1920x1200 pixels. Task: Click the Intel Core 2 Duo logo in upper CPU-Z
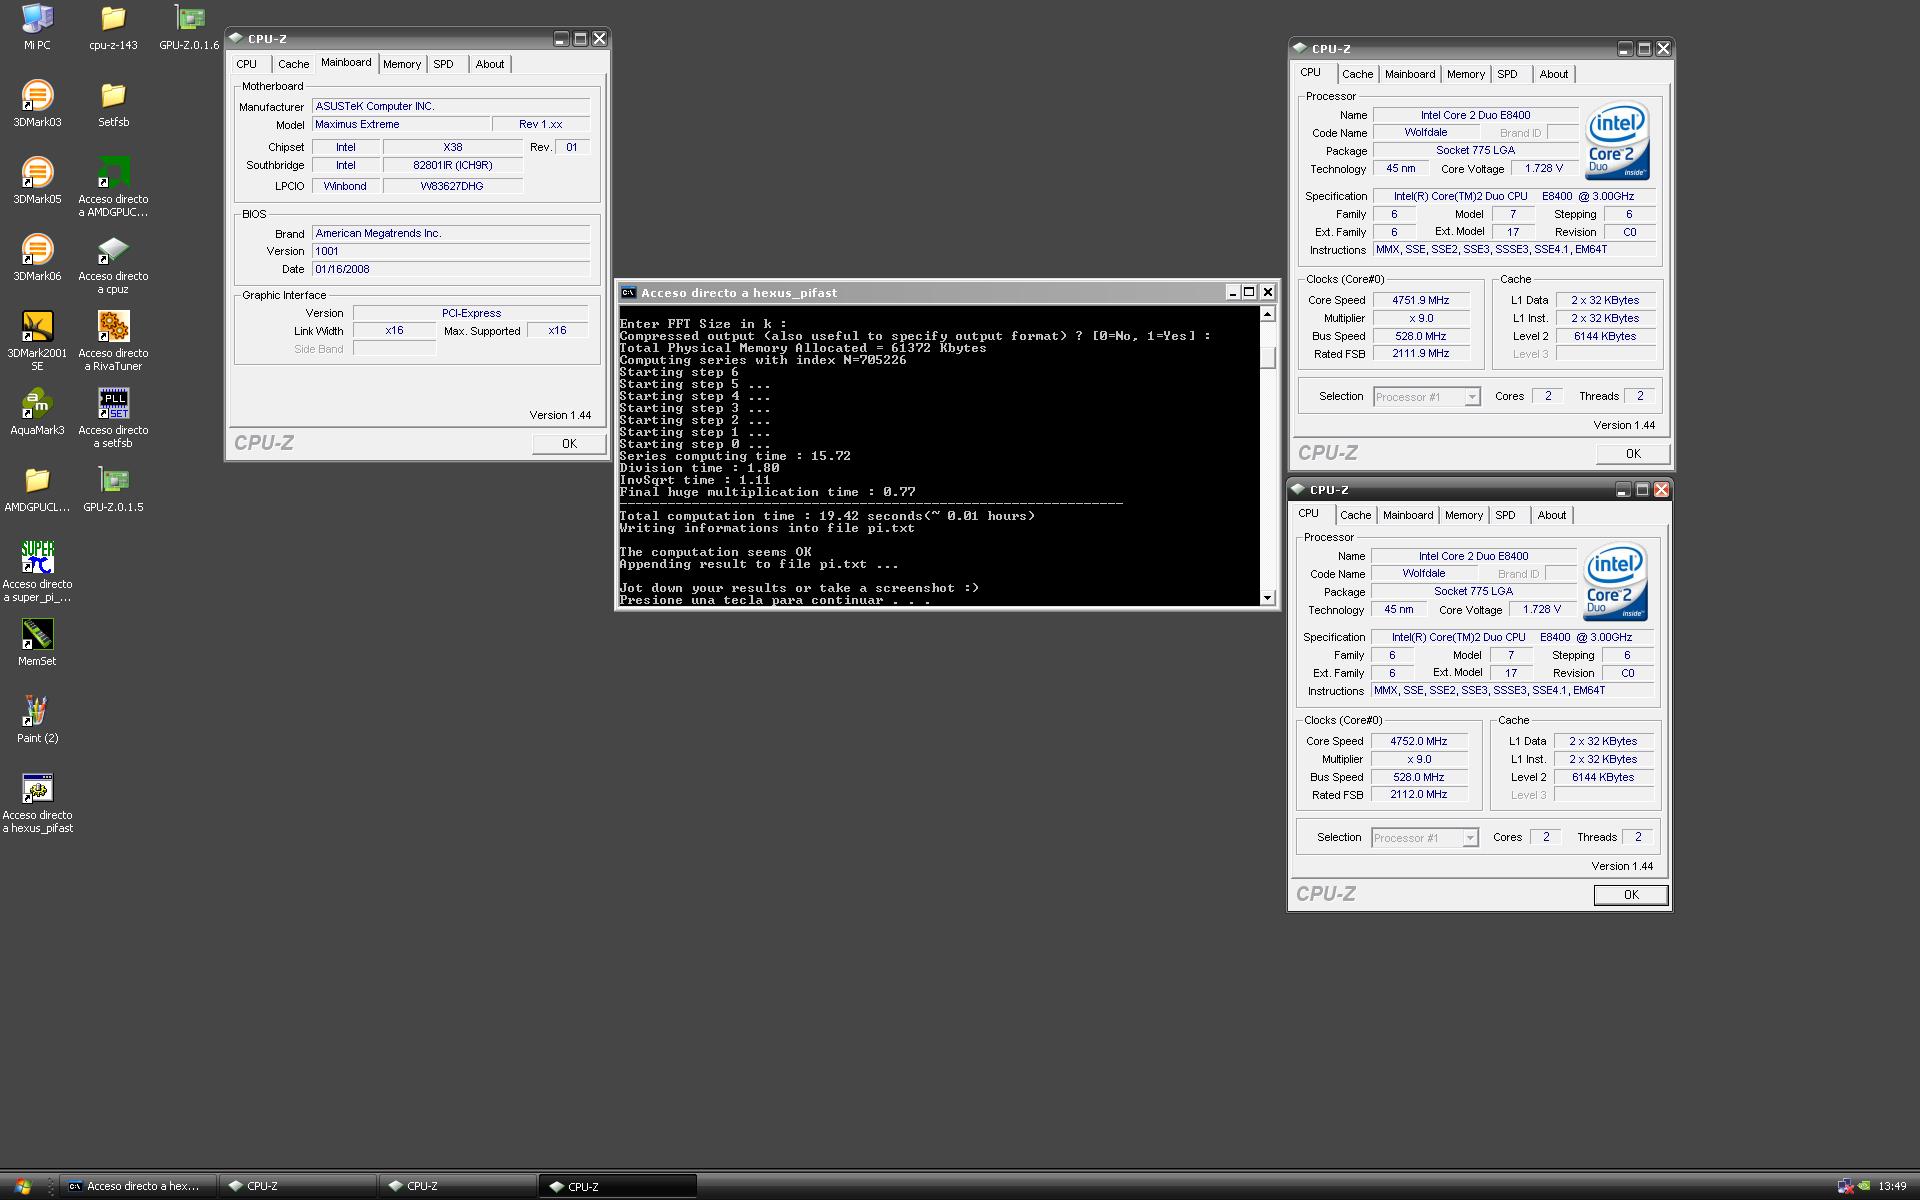pos(1617,142)
